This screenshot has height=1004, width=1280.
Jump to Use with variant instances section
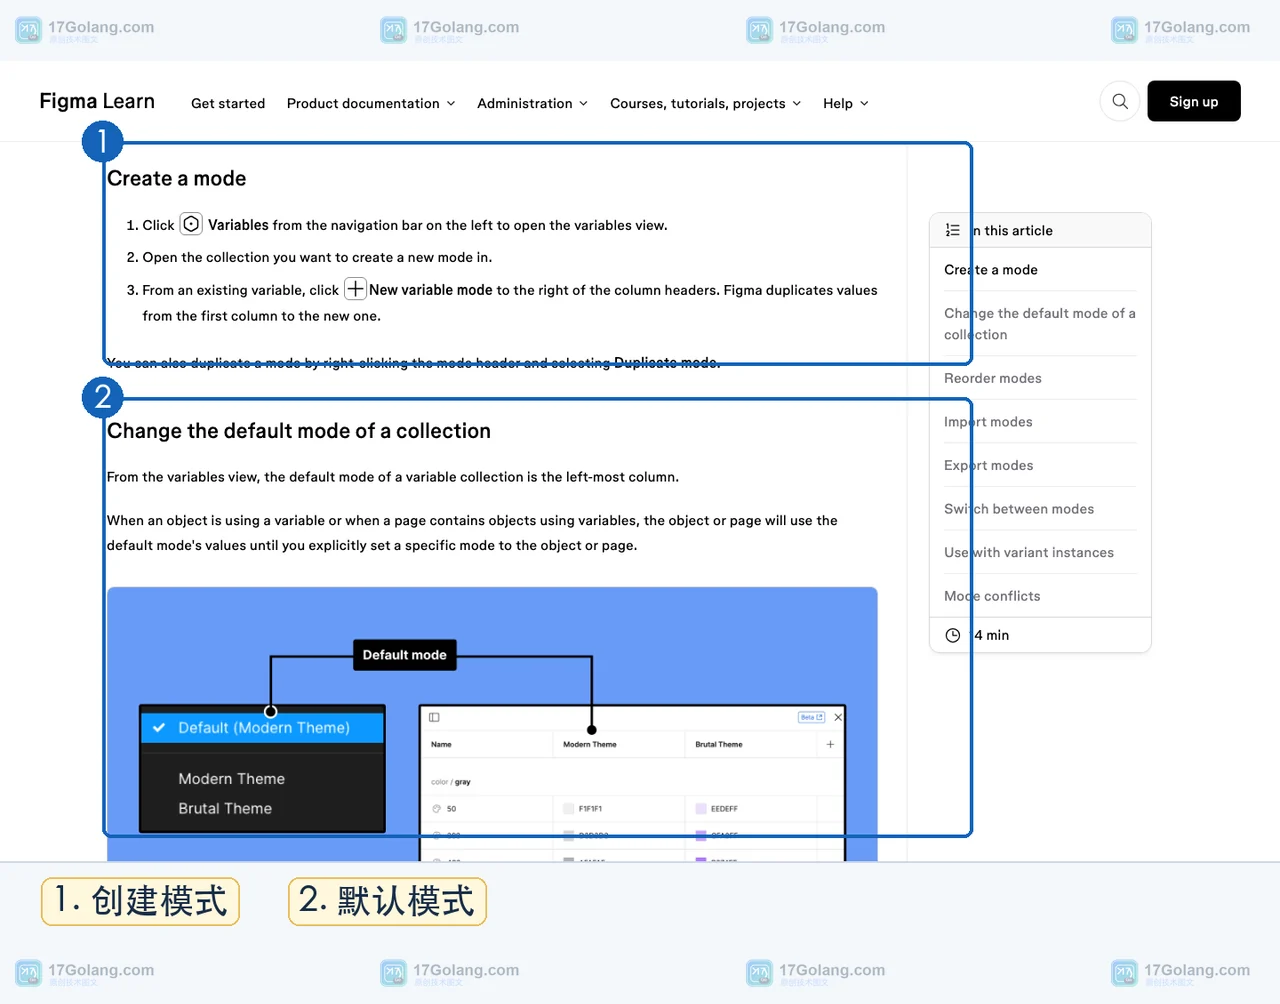(1029, 552)
